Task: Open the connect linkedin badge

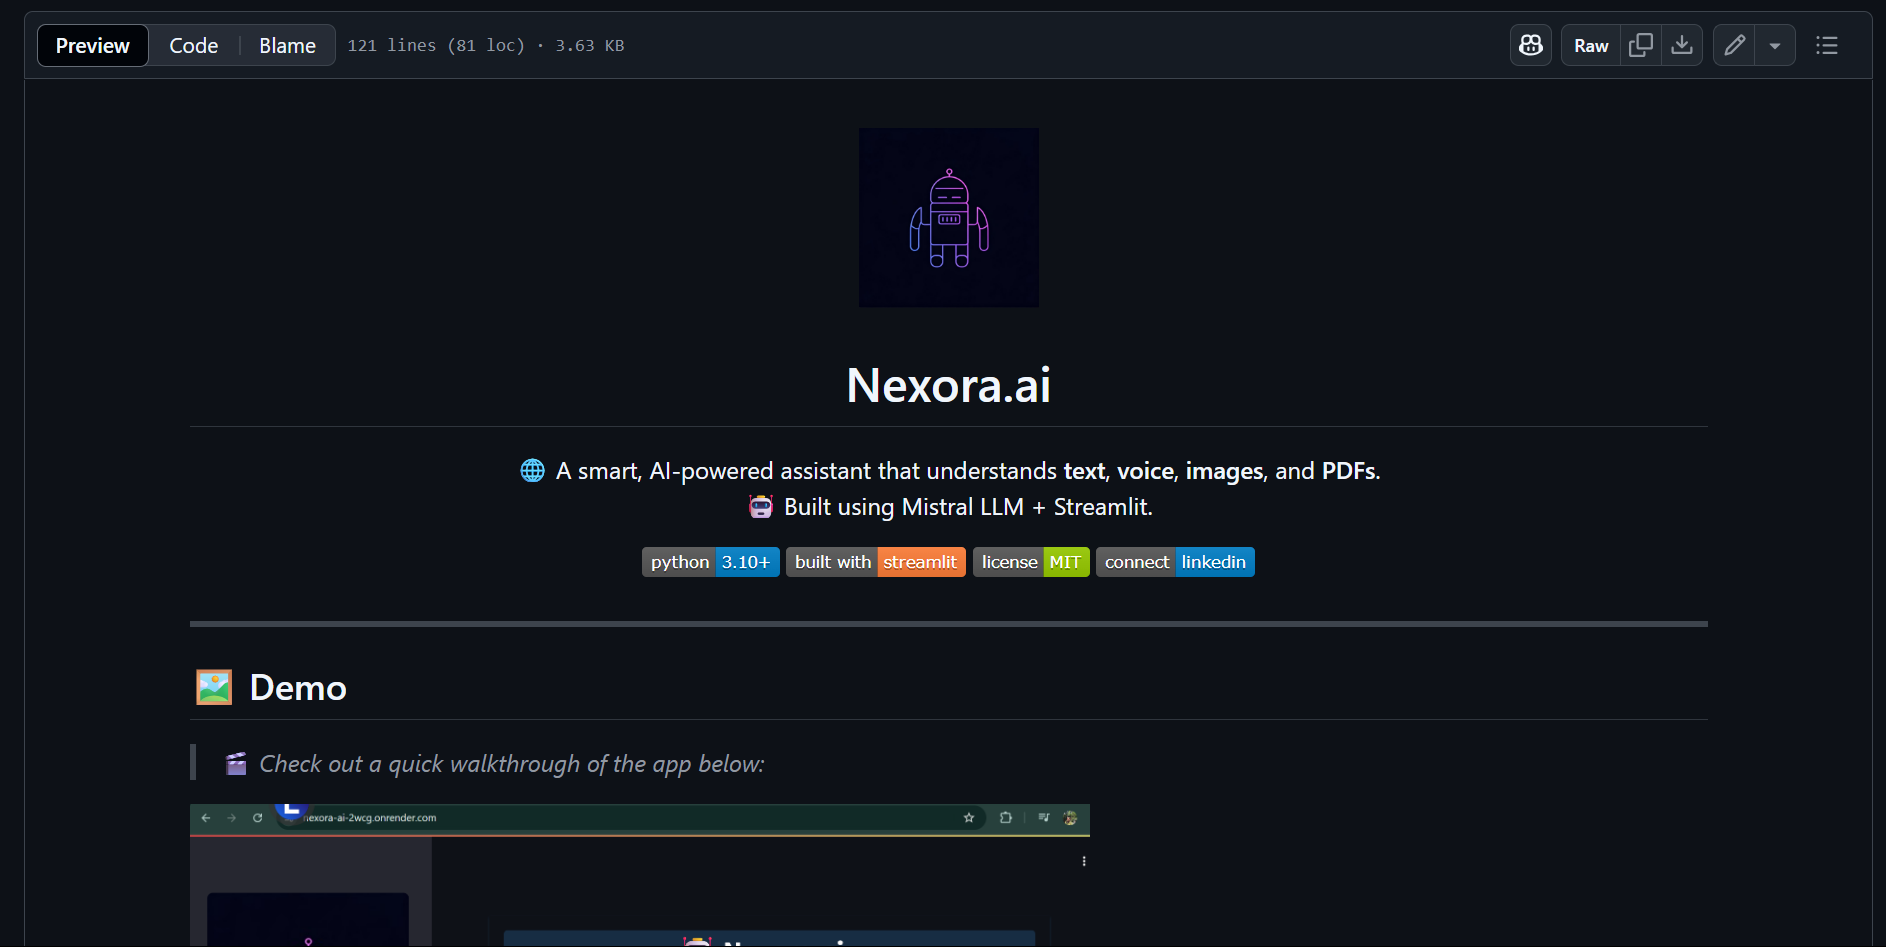Action: click(1175, 562)
